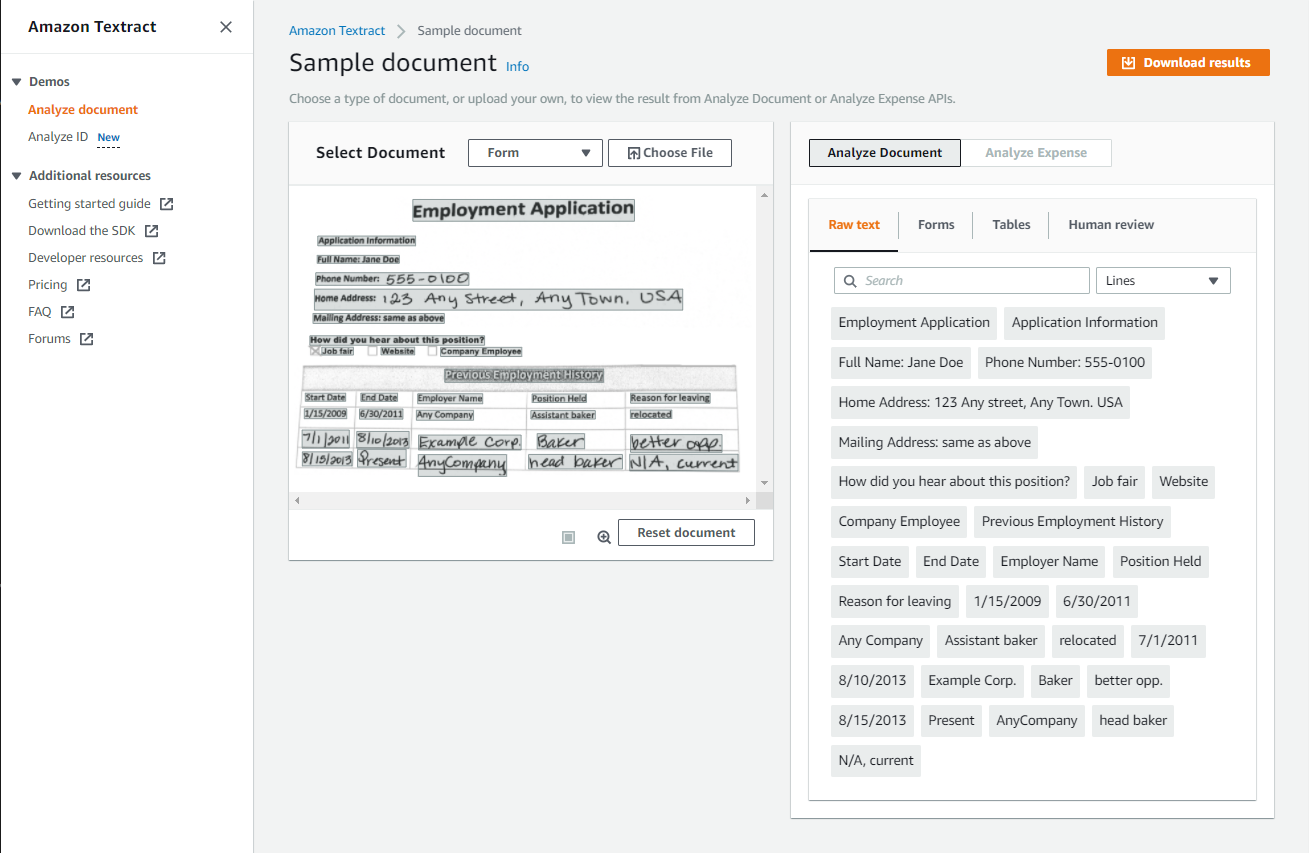Click the Reset document button
Viewport: 1309px width, 853px height.
(x=686, y=533)
